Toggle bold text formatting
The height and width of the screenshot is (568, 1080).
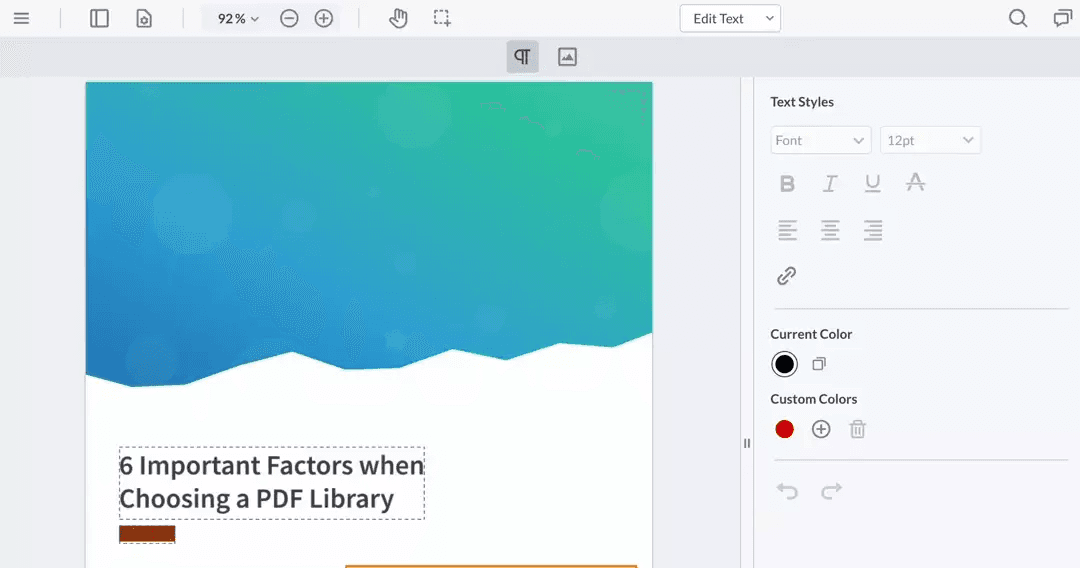(788, 183)
